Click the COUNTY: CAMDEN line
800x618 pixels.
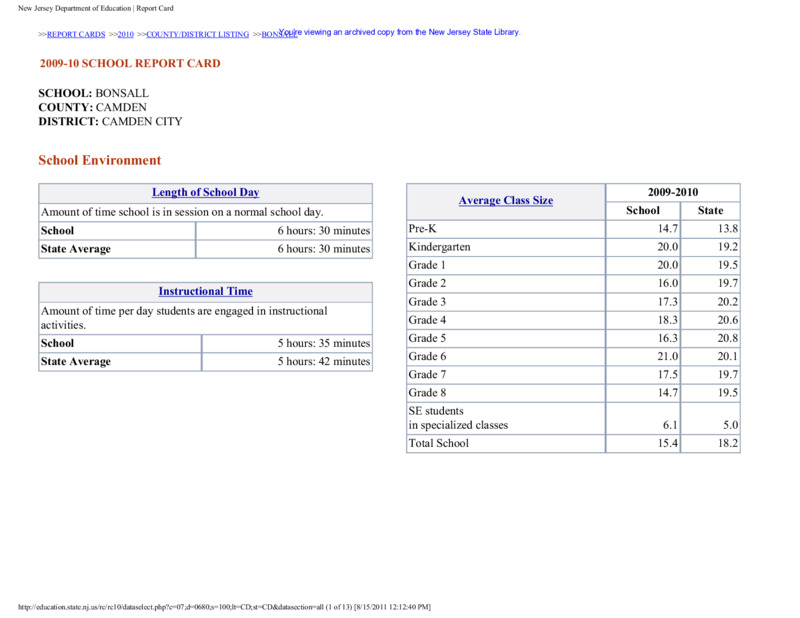pos(92,107)
